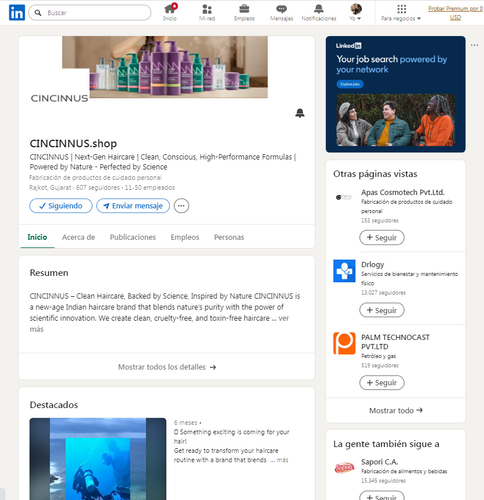Click the search magnifier icon
The image size is (484, 500).
pos(38,13)
